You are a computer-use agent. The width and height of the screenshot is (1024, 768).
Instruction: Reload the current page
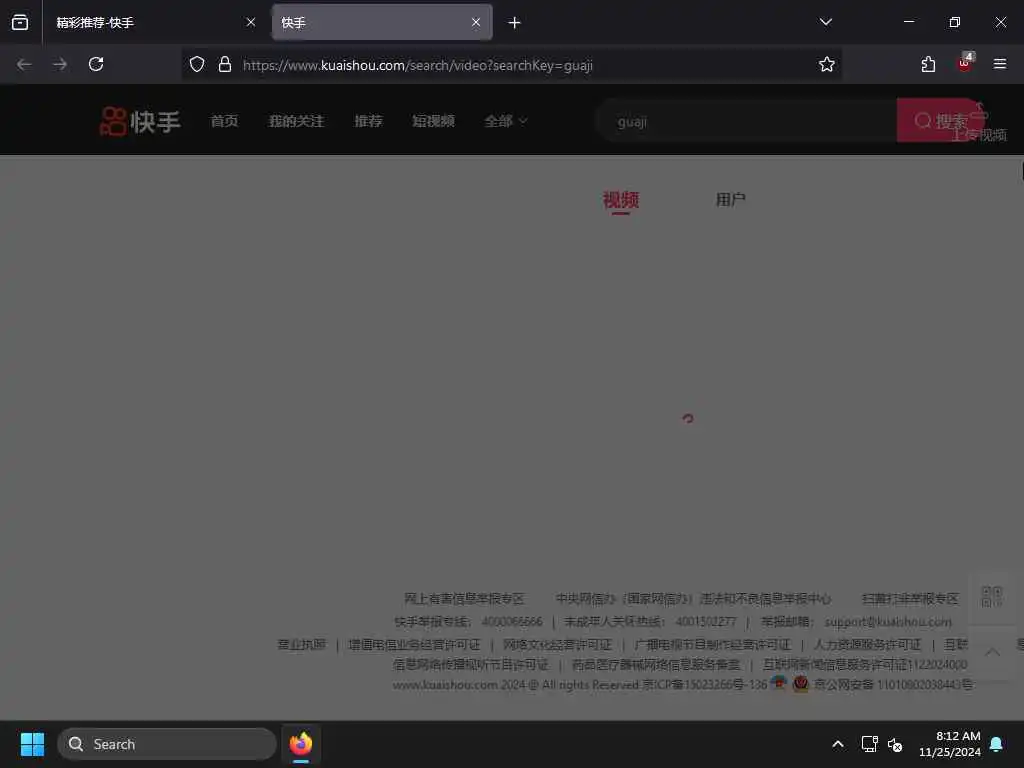click(96, 64)
